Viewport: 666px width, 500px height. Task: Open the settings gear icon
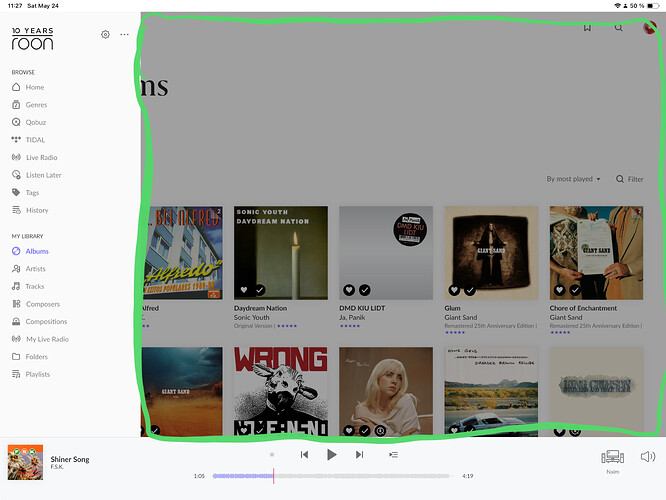pos(105,34)
